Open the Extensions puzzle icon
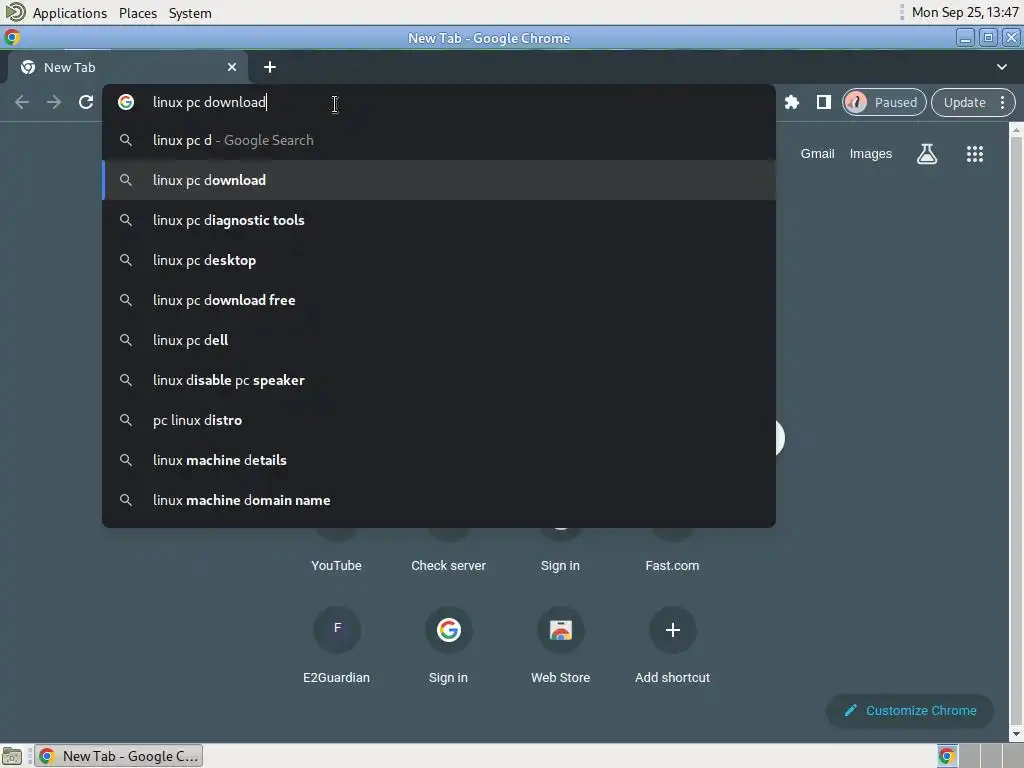The image size is (1024, 768). tap(792, 103)
